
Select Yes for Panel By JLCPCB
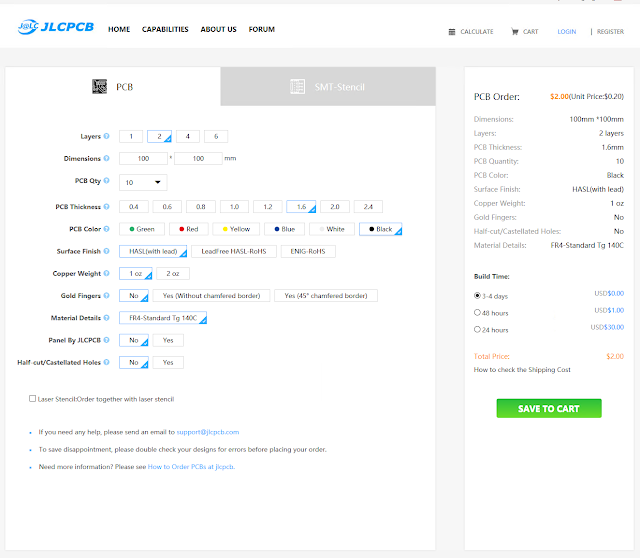coord(168,340)
